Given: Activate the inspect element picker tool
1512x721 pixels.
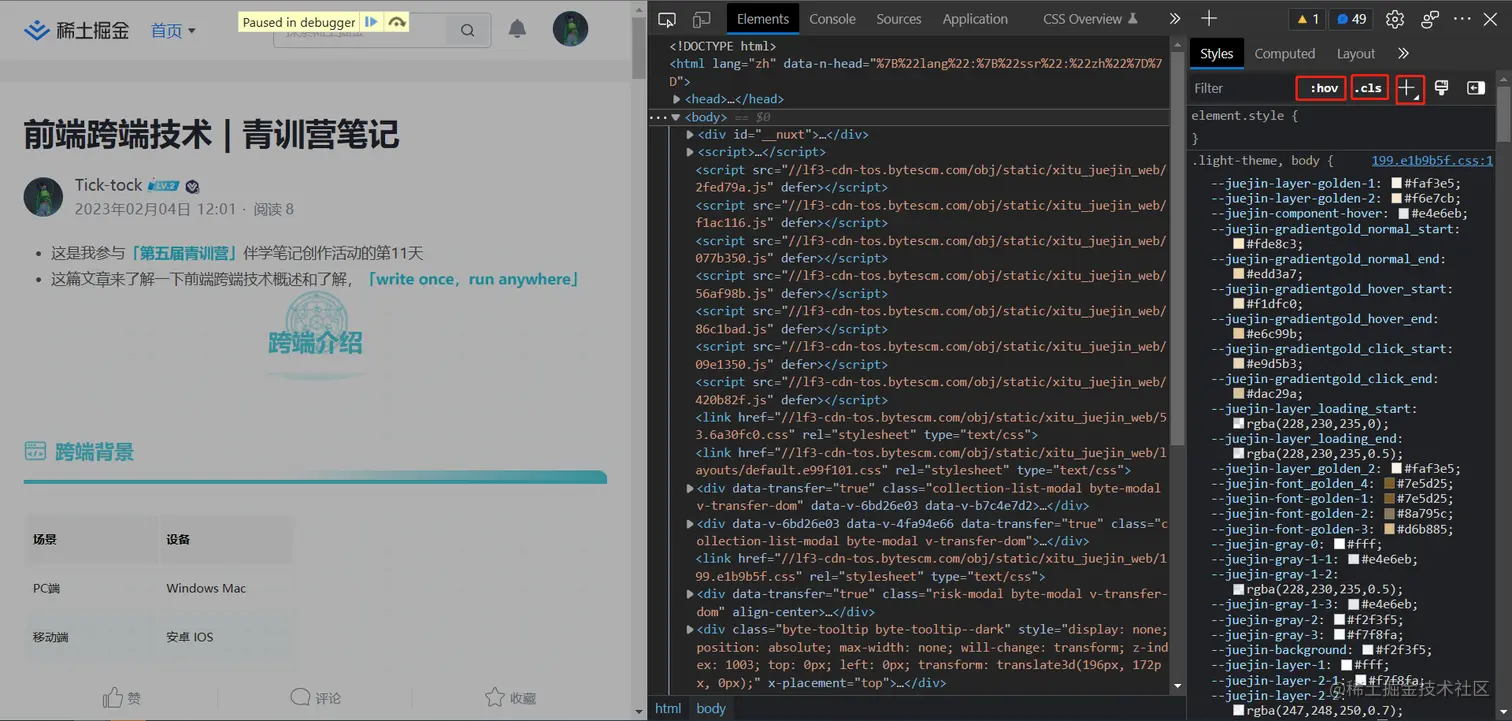Looking at the screenshot, I should coord(668,19).
